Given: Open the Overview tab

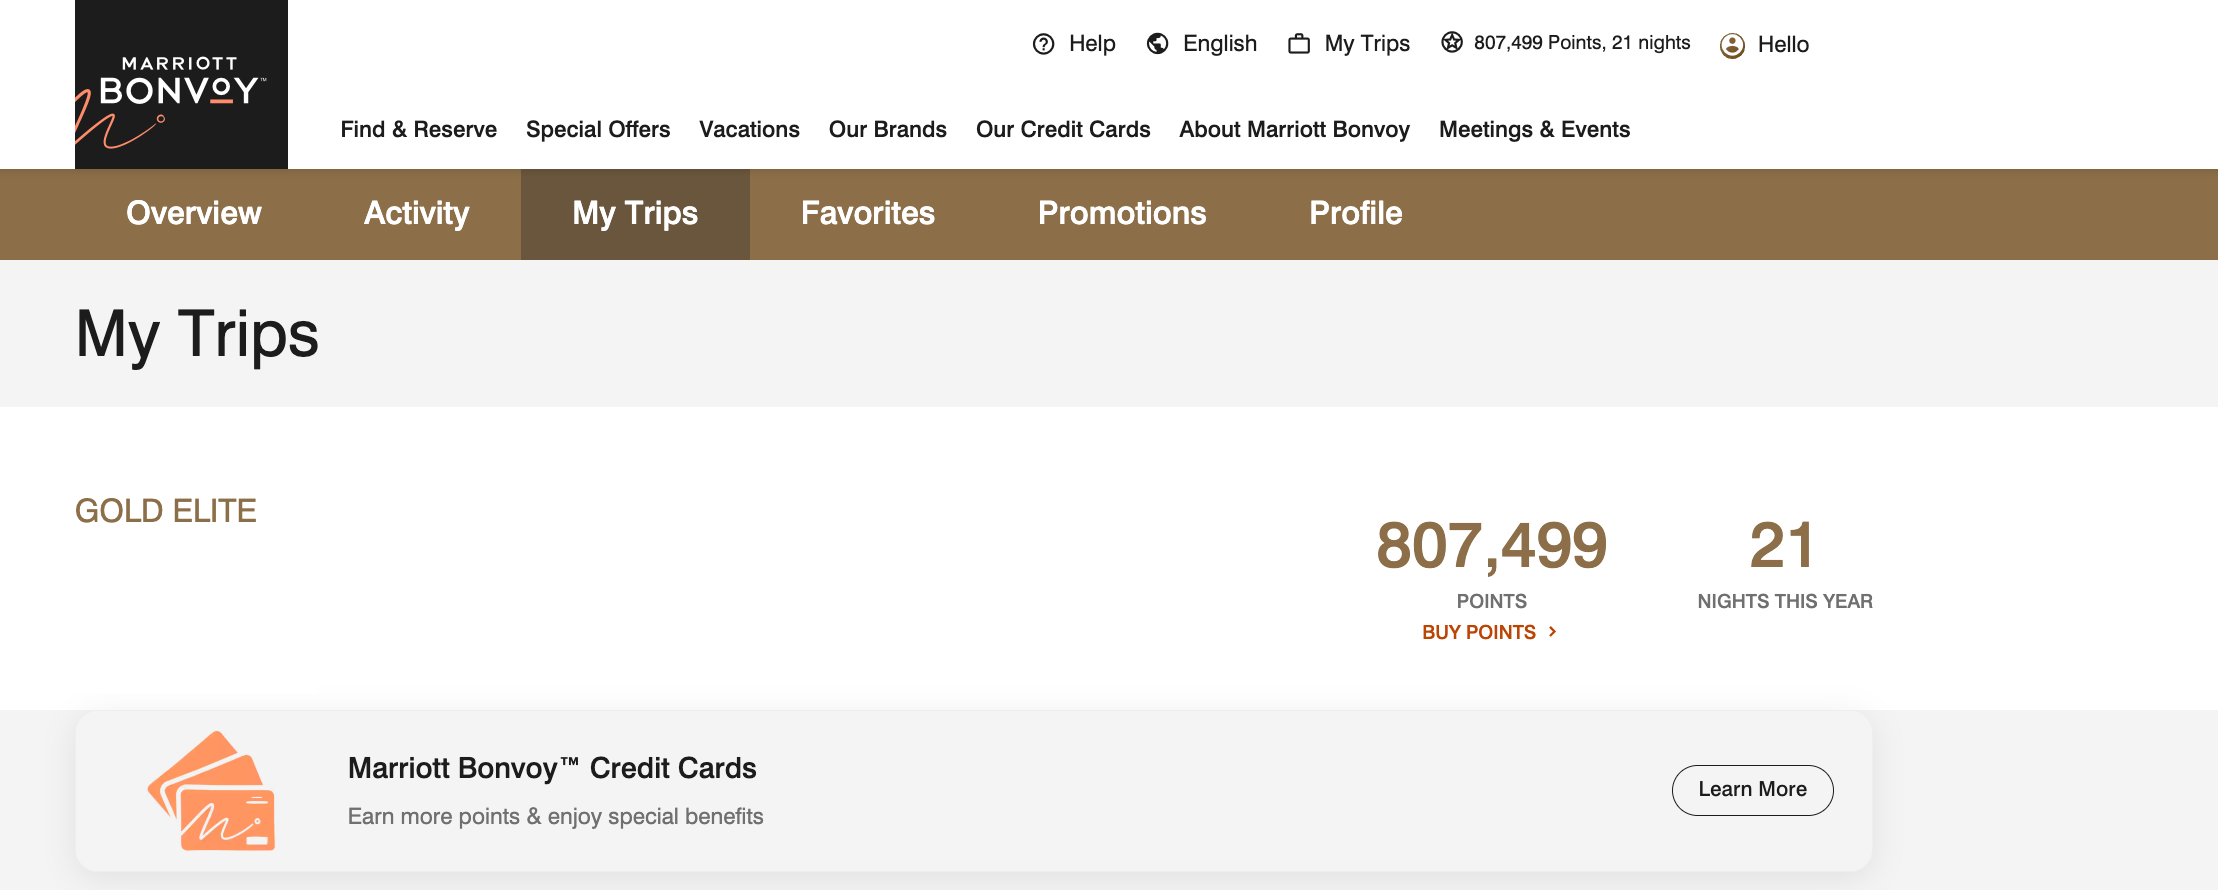Looking at the screenshot, I should 194,213.
